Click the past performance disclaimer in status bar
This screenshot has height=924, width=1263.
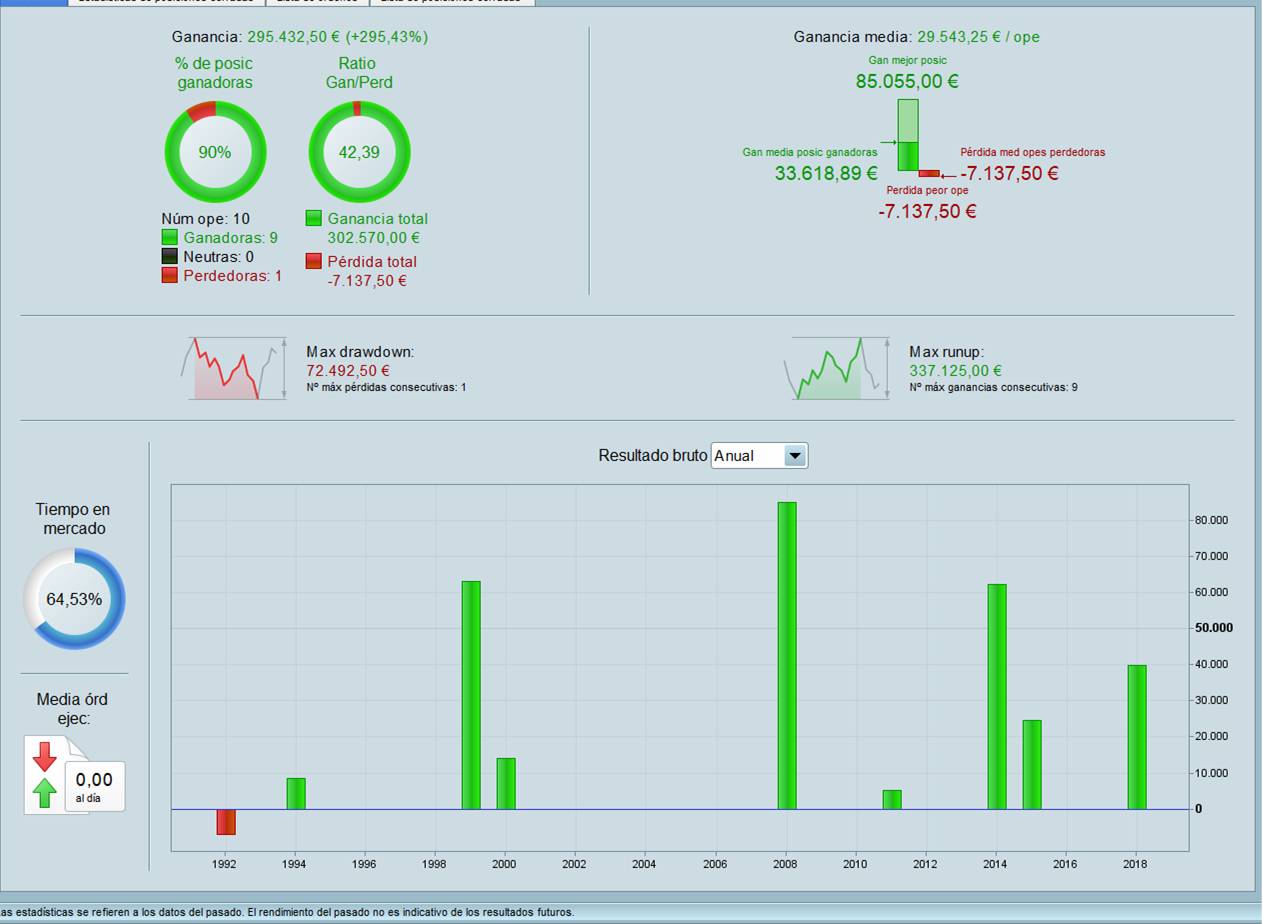288,912
